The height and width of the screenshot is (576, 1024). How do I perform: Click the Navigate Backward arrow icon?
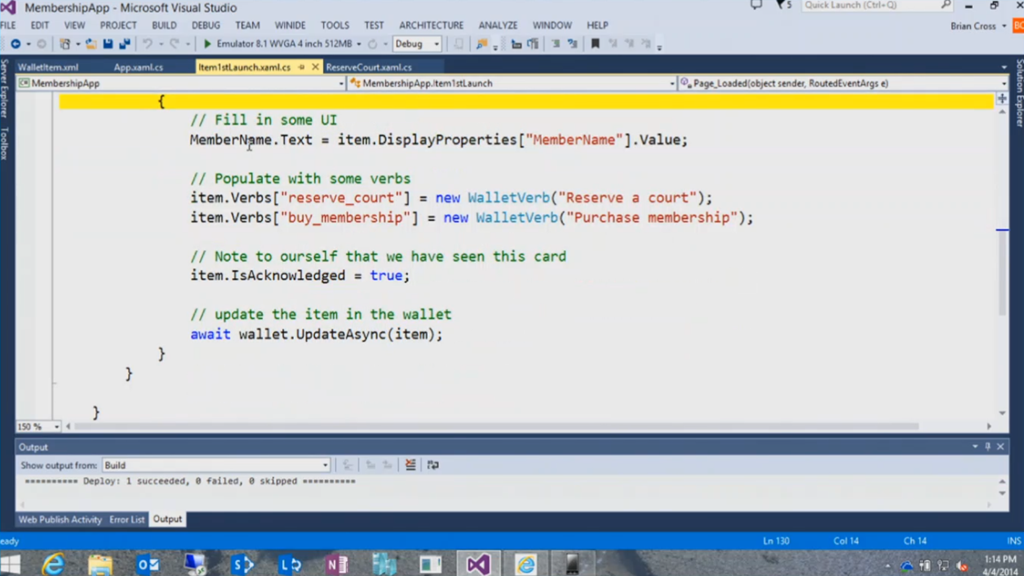point(15,44)
